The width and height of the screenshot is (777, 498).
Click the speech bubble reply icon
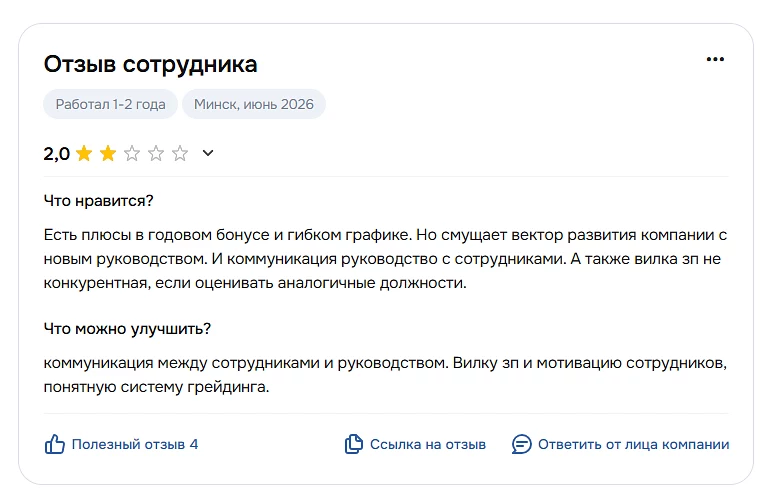(x=521, y=444)
